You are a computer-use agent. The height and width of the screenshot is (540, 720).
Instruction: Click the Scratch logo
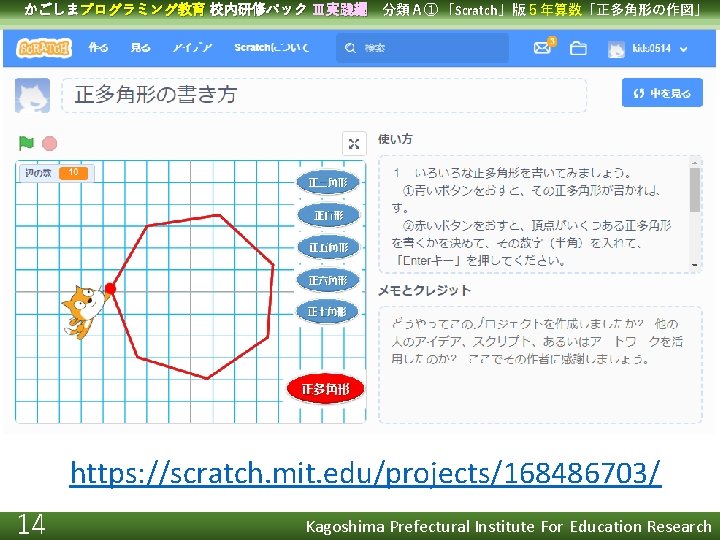pyautogui.click(x=44, y=48)
